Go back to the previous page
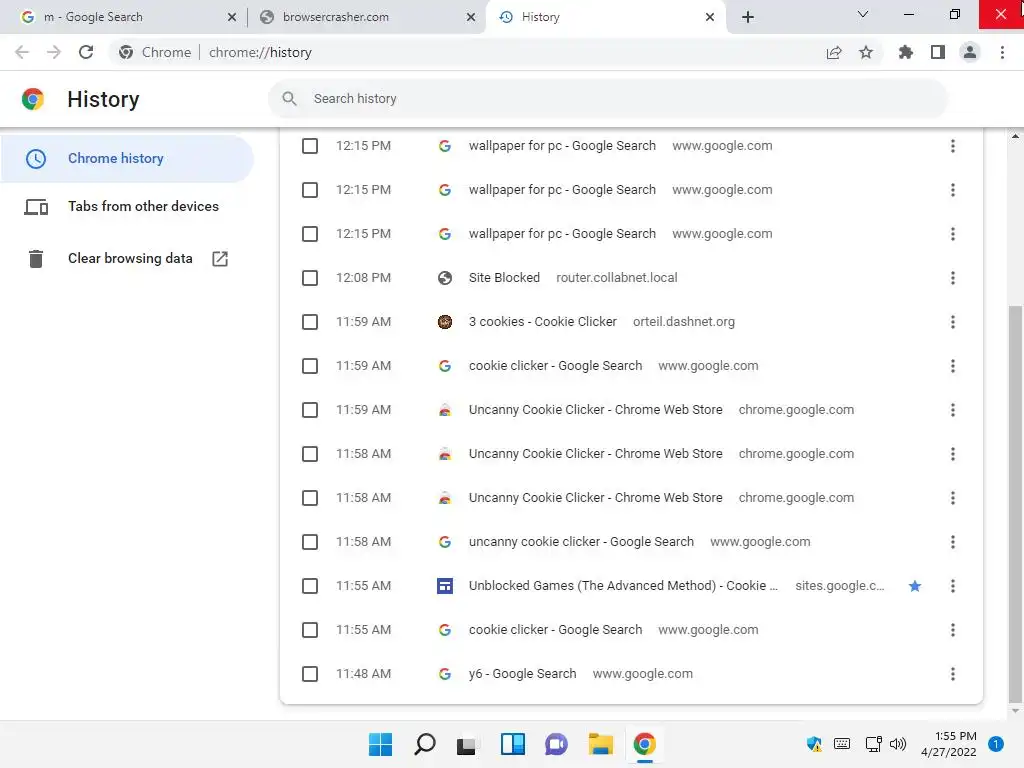The height and width of the screenshot is (768, 1024). tap(22, 52)
